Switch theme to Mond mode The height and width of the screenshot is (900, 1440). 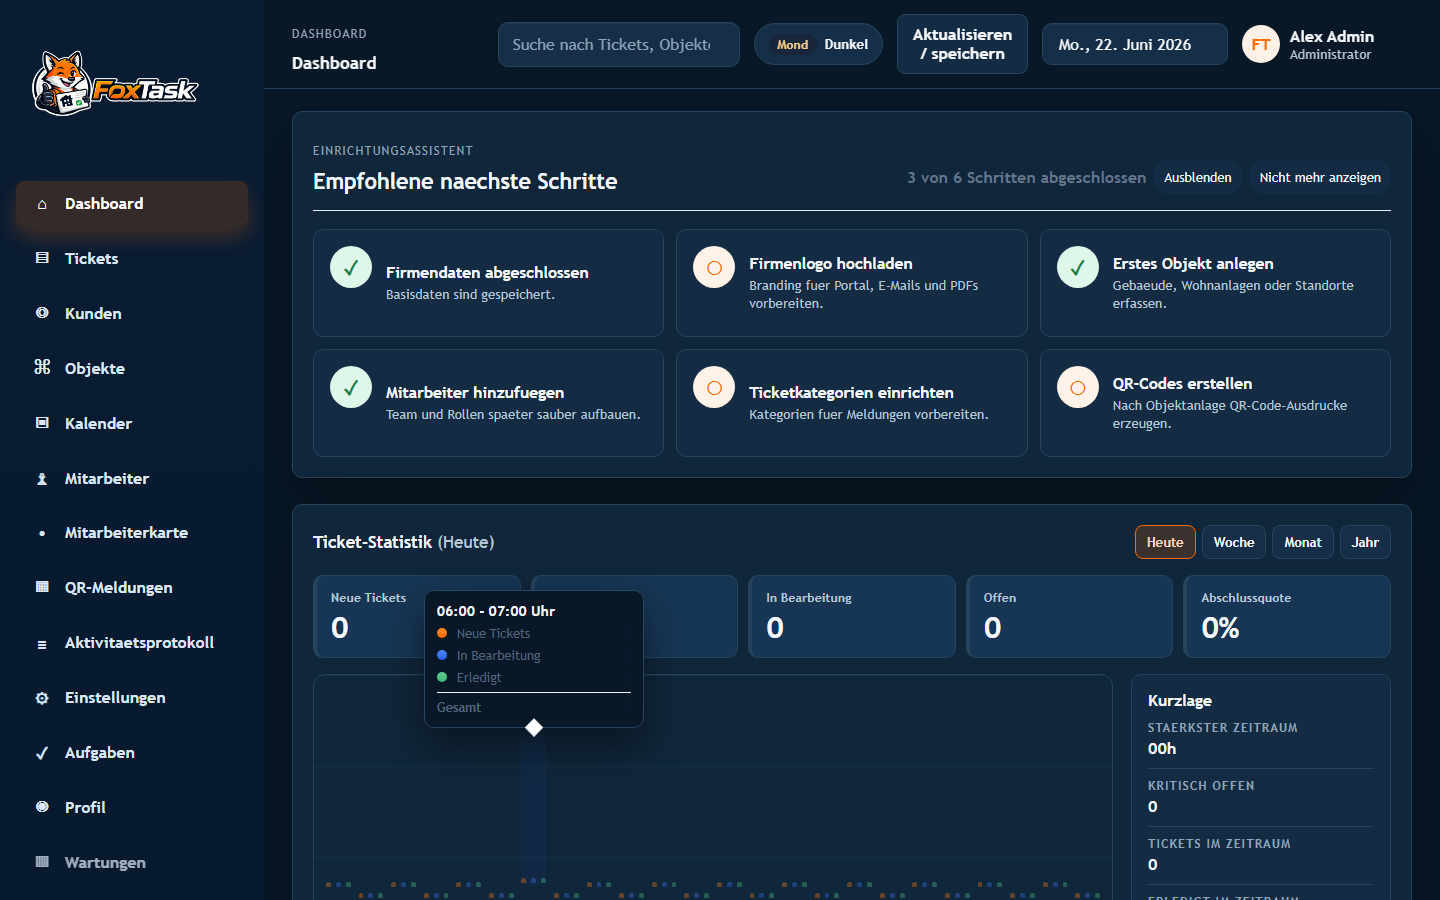pos(792,45)
